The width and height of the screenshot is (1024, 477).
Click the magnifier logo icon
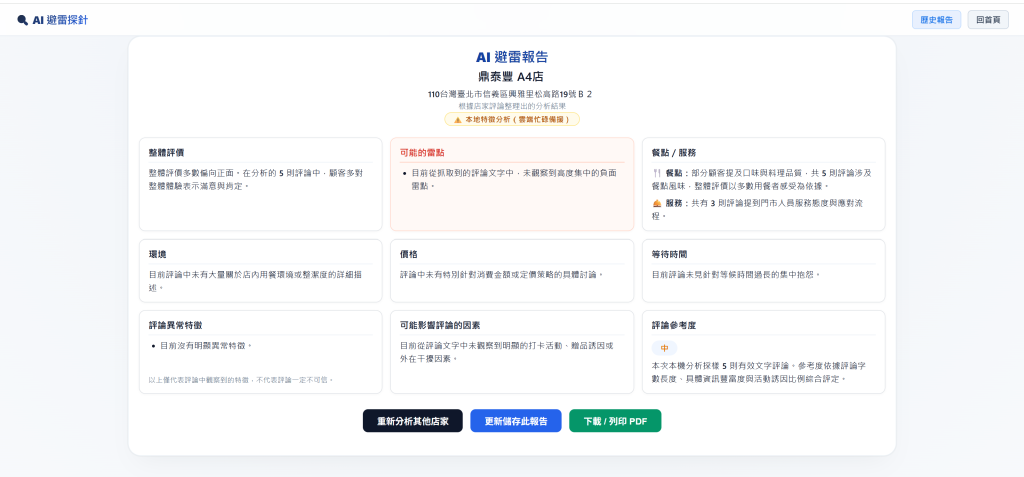point(22,20)
